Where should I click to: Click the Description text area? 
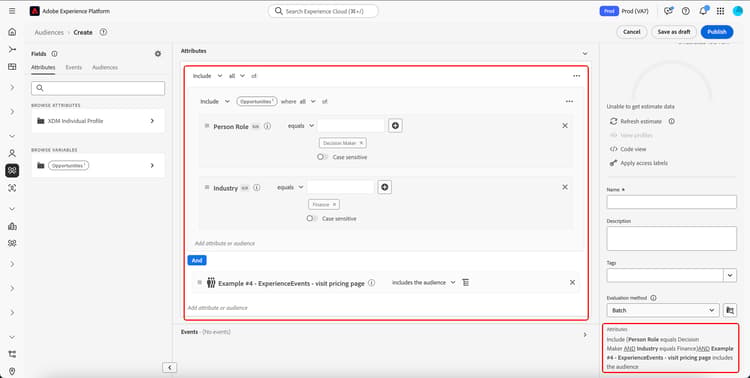tap(672, 238)
